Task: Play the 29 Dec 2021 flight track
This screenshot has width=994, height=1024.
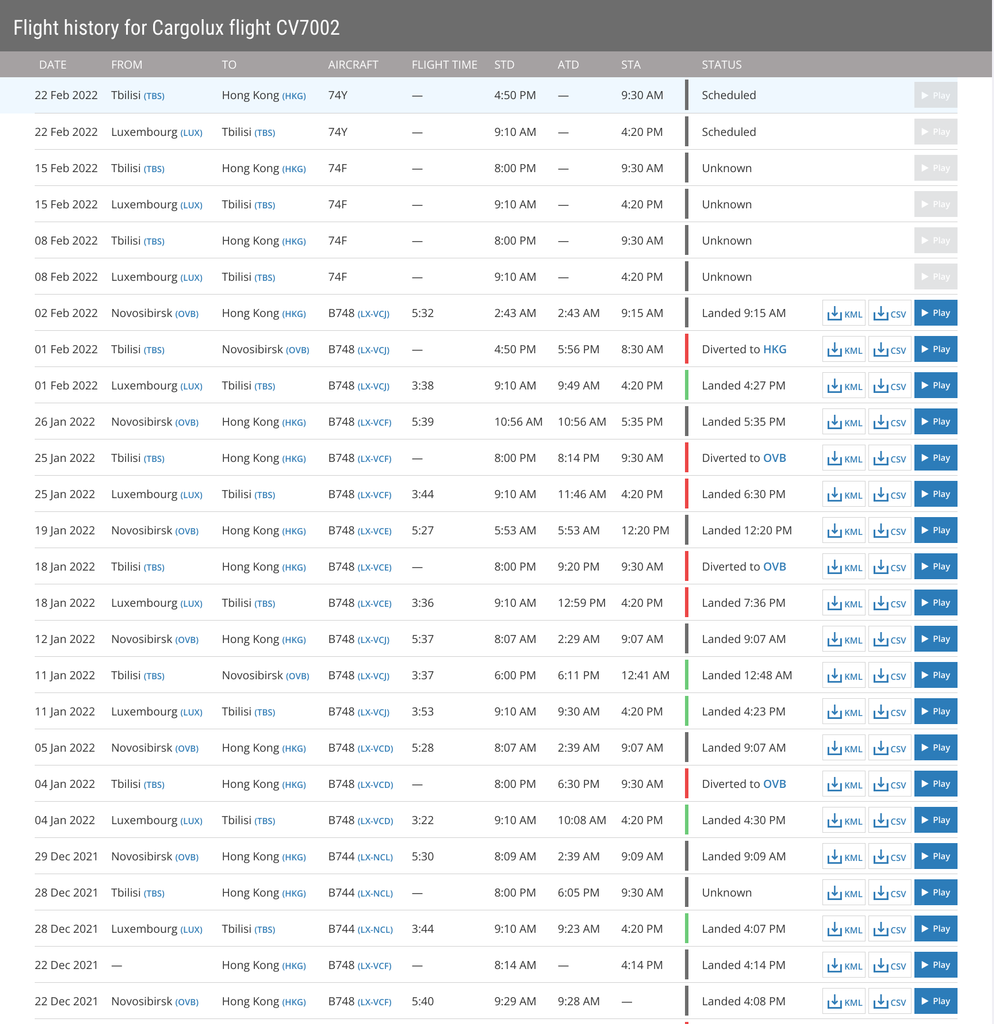Action: pos(936,857)
